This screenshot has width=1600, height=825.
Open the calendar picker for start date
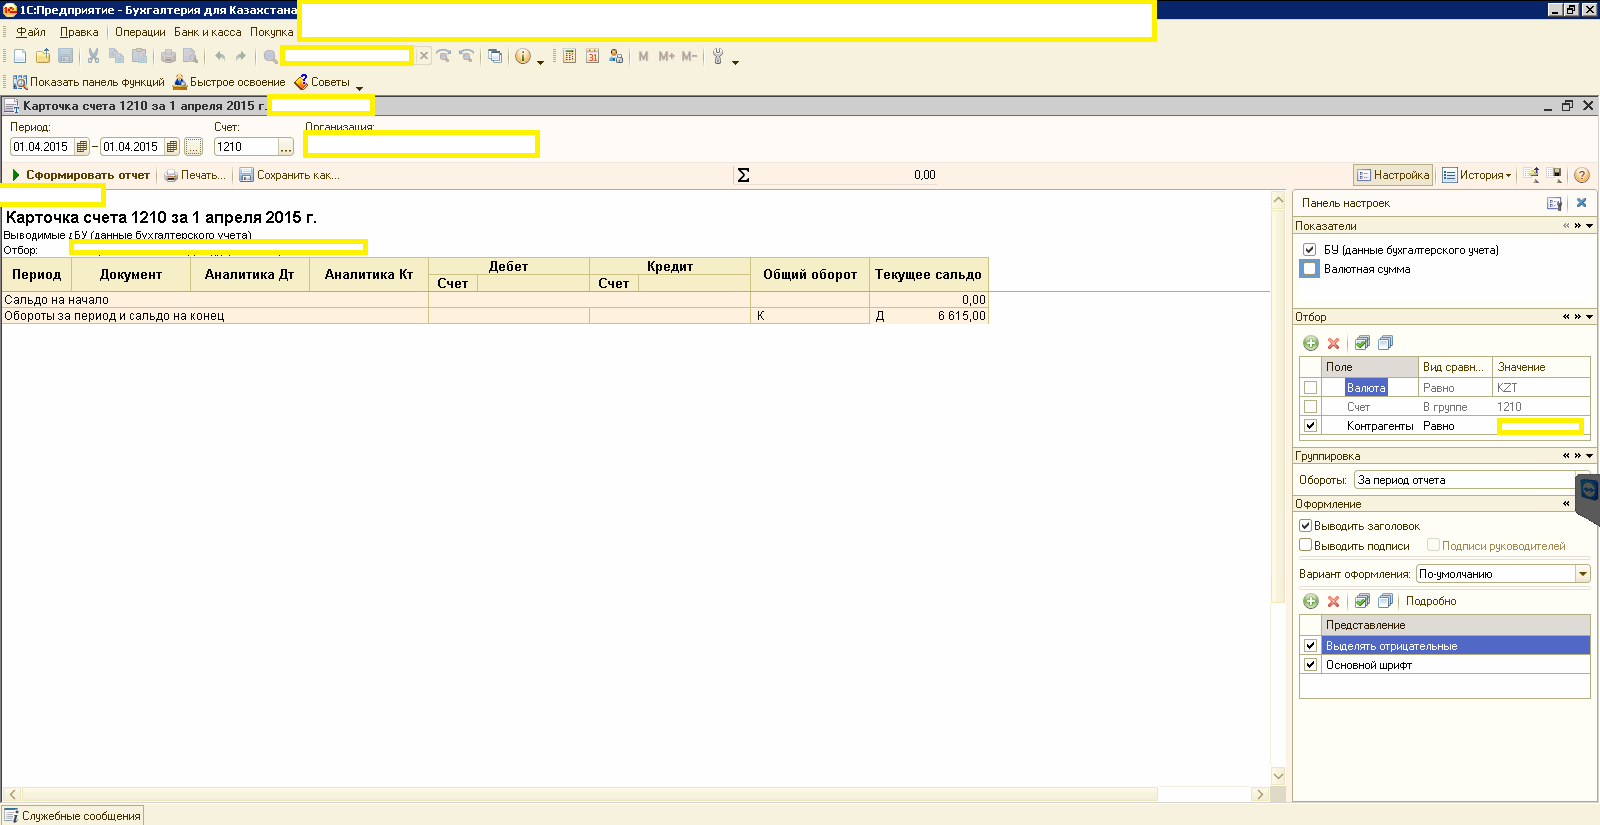(82, 147)
